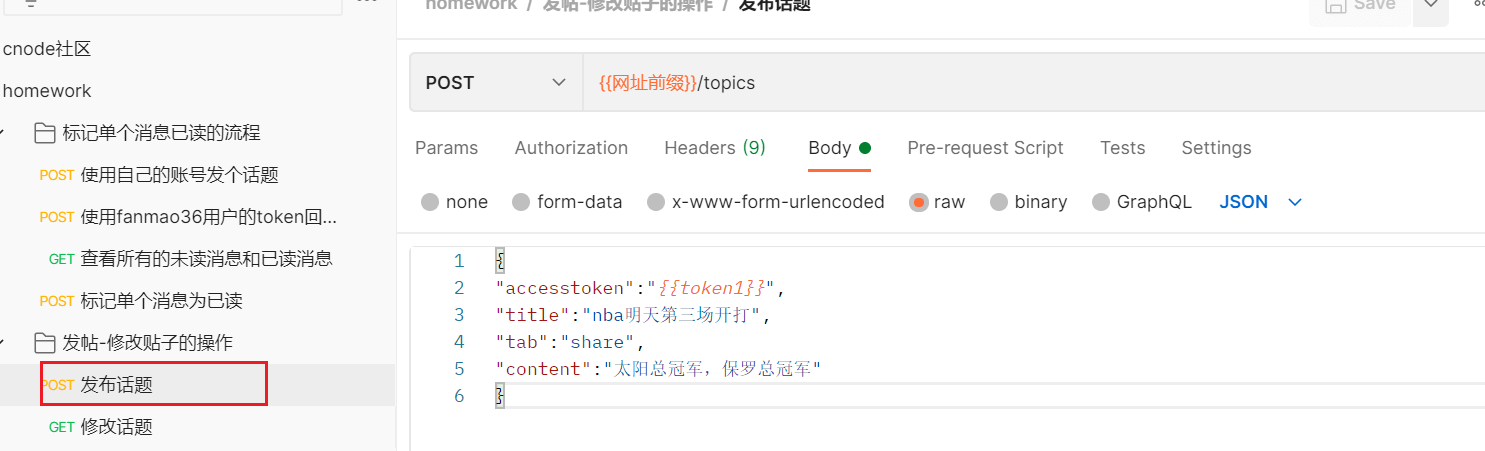This screenshot has height=451, width=1485.
Task: Click the folder icon beside 标记单个消息已读的流程
Action: click(x=44, y=133)
